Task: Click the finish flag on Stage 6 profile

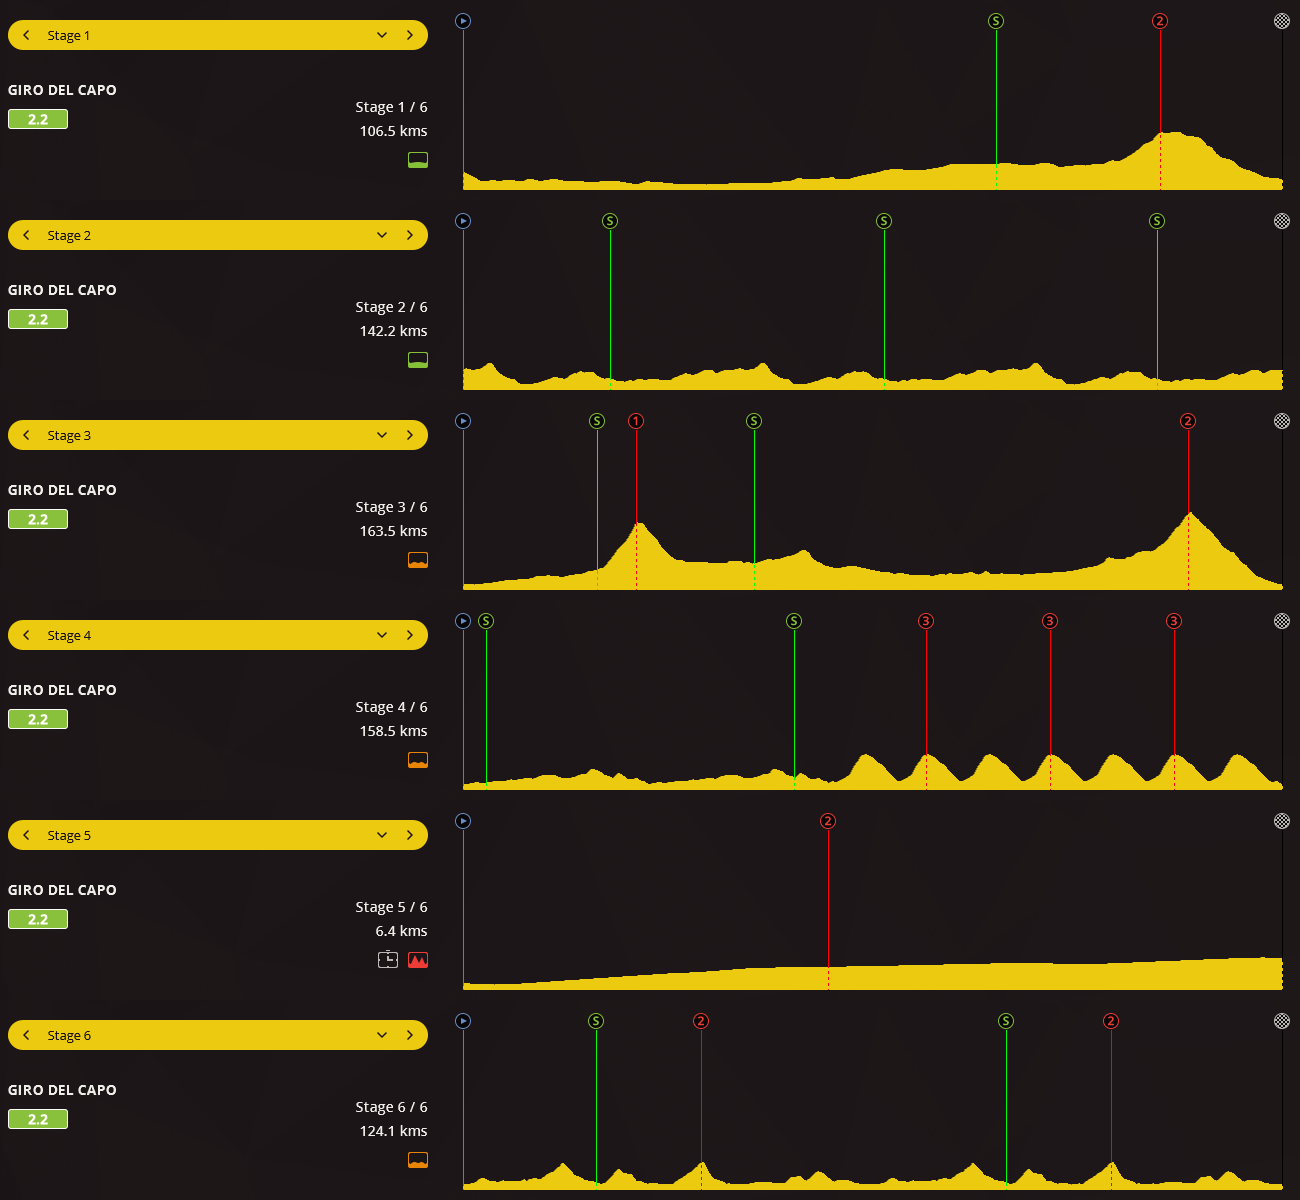Action: (1282, 1021)
